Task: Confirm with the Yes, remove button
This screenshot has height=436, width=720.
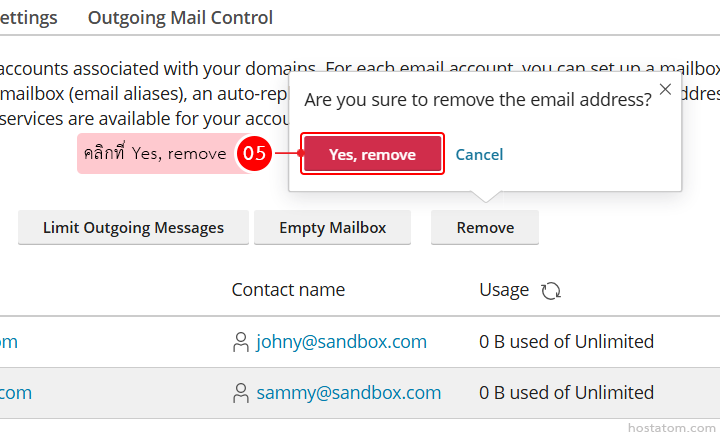Action: 372,154
